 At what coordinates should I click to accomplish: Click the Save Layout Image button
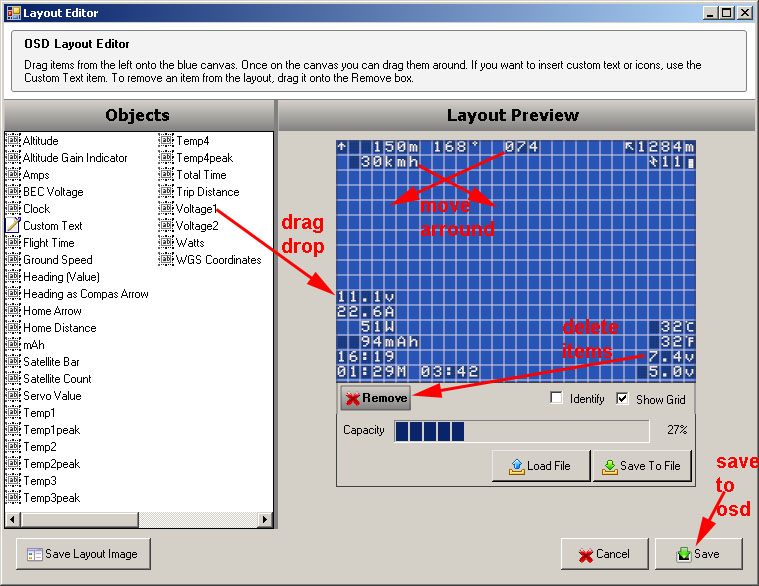coord(83,554)
